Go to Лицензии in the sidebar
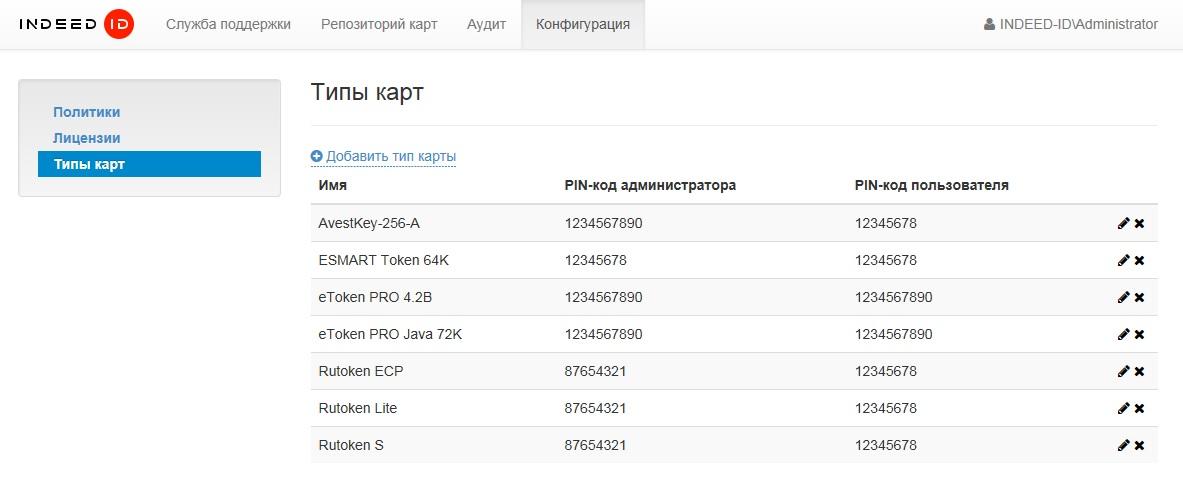Screen dimensions: 1183x487 (x=87, y=138)
